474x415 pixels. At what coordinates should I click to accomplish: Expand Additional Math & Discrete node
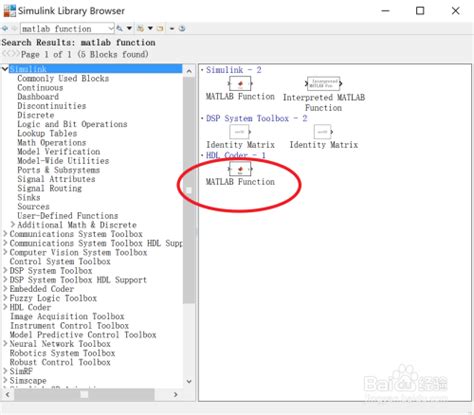13,225
